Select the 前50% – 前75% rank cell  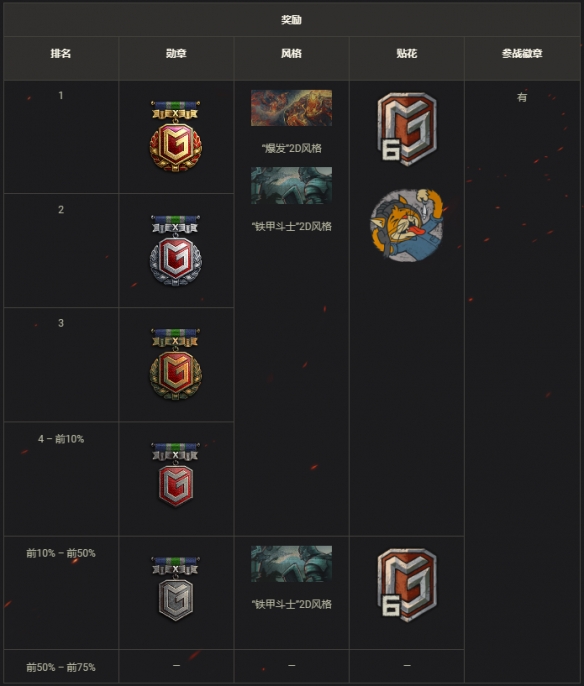pyautogui.click(x=61, y=667)
